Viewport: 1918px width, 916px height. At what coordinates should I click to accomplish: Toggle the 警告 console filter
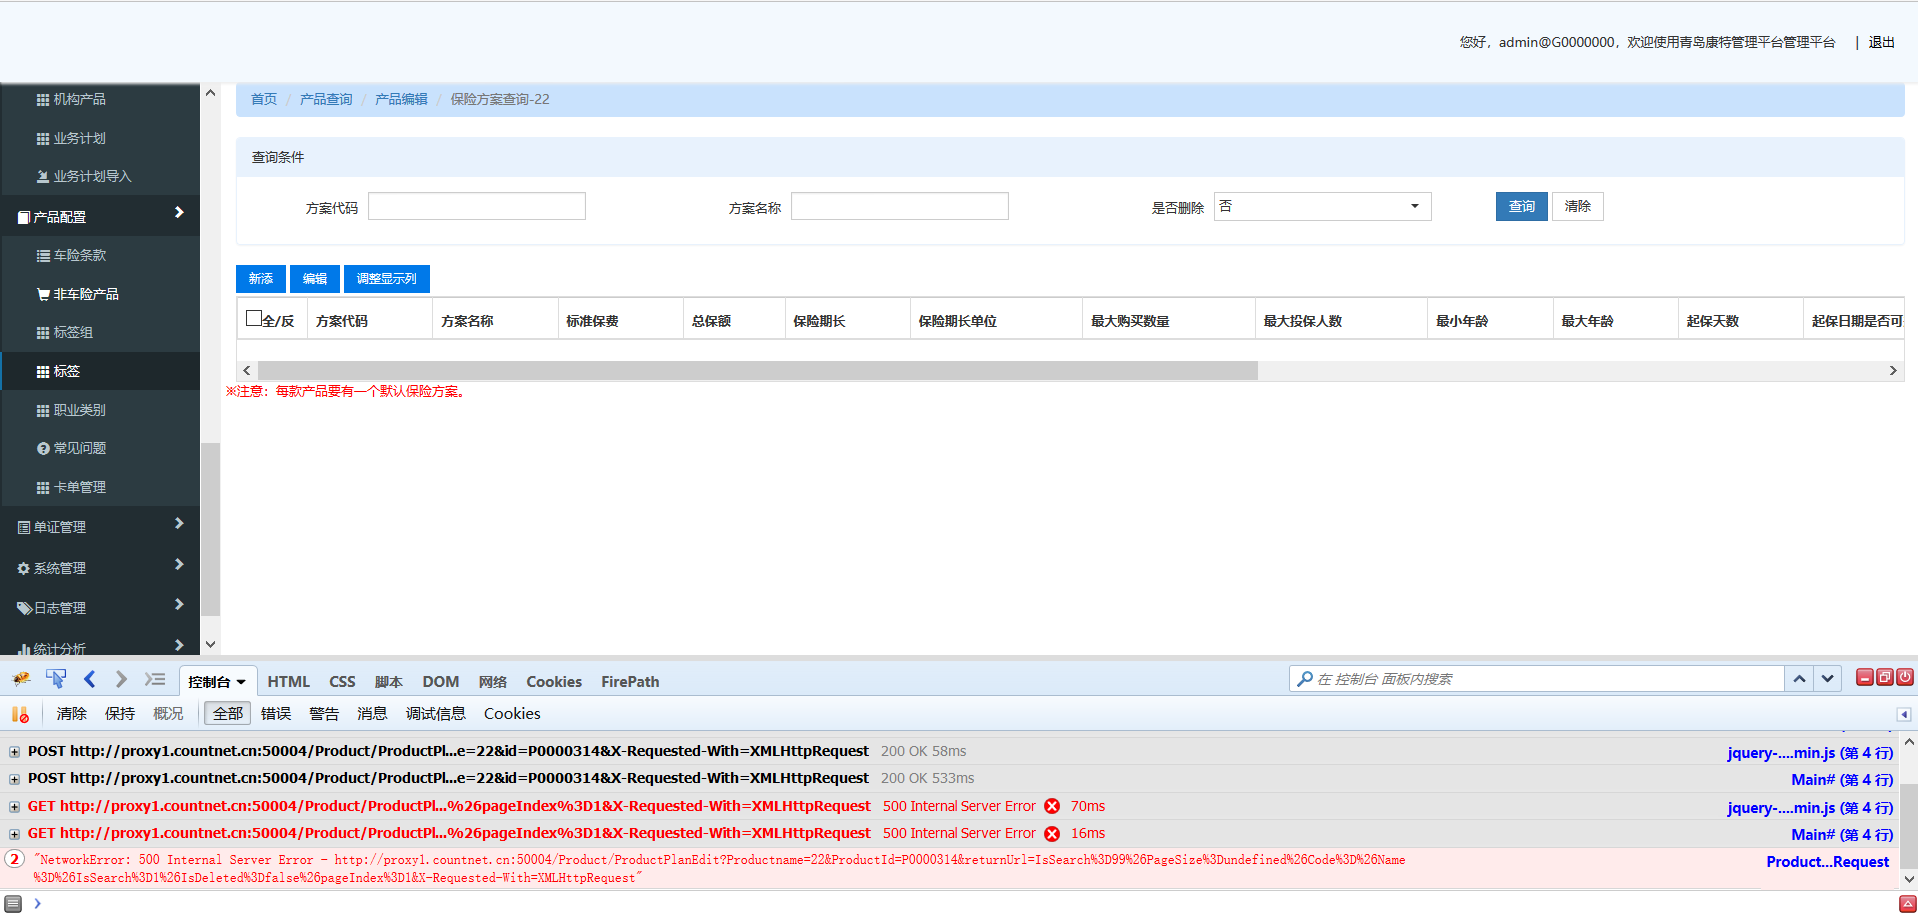click(x=324, y=714)
